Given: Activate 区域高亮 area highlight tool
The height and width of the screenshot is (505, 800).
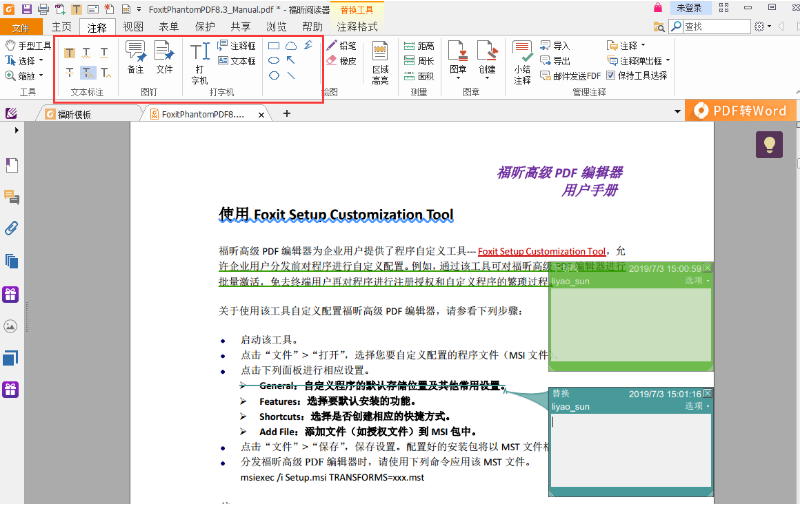Looking at the screenshot, I should pyautogui.click(x=380, y=63).
